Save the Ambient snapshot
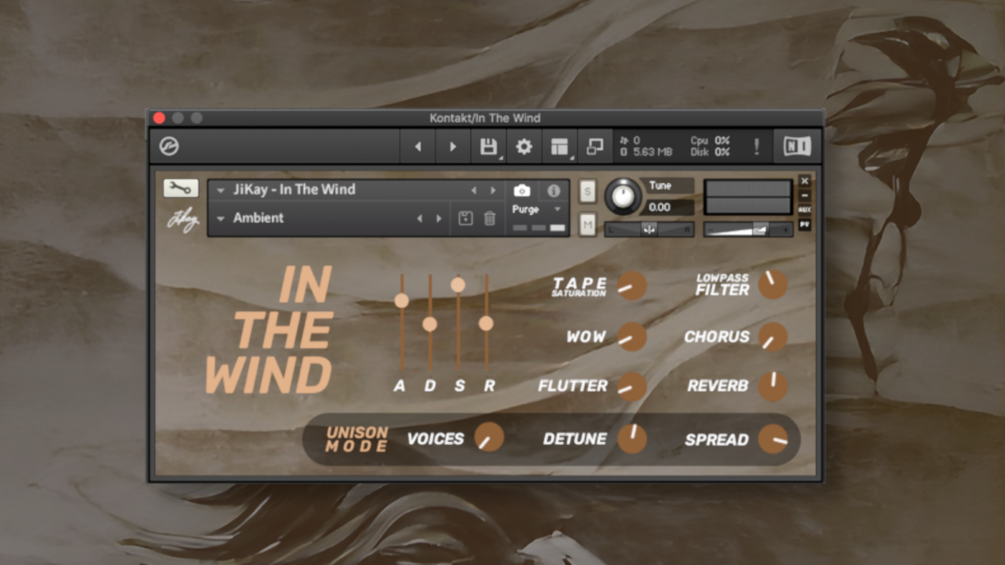 coord(465,218)
